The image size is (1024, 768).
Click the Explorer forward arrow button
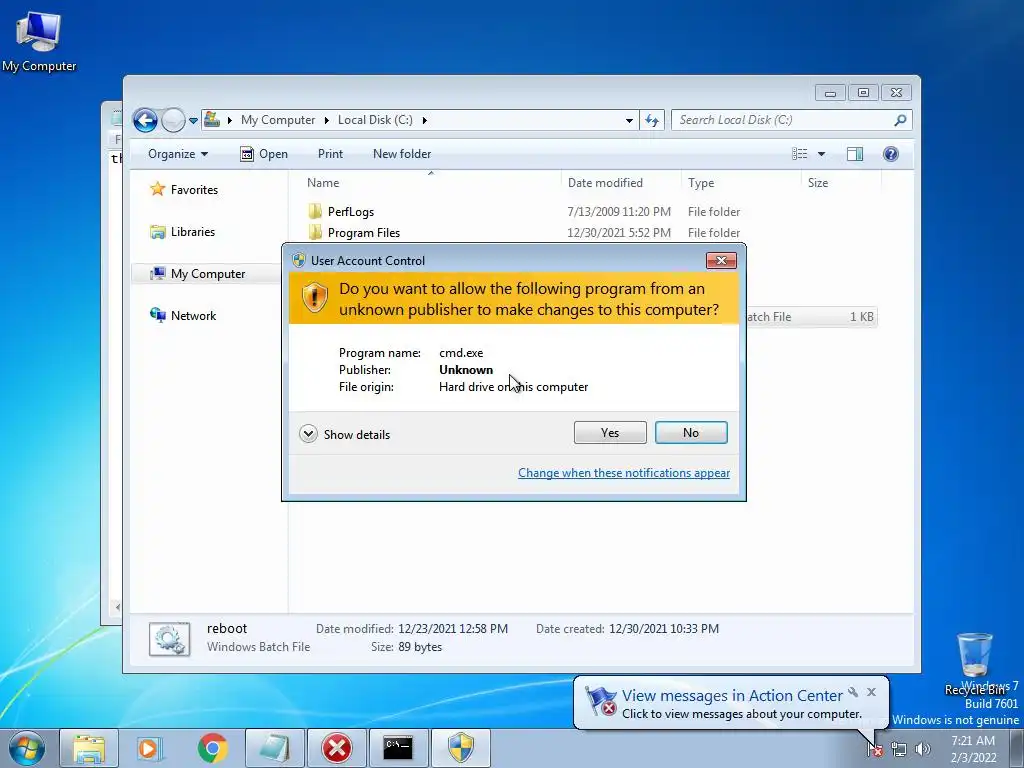tap(173, 120)
